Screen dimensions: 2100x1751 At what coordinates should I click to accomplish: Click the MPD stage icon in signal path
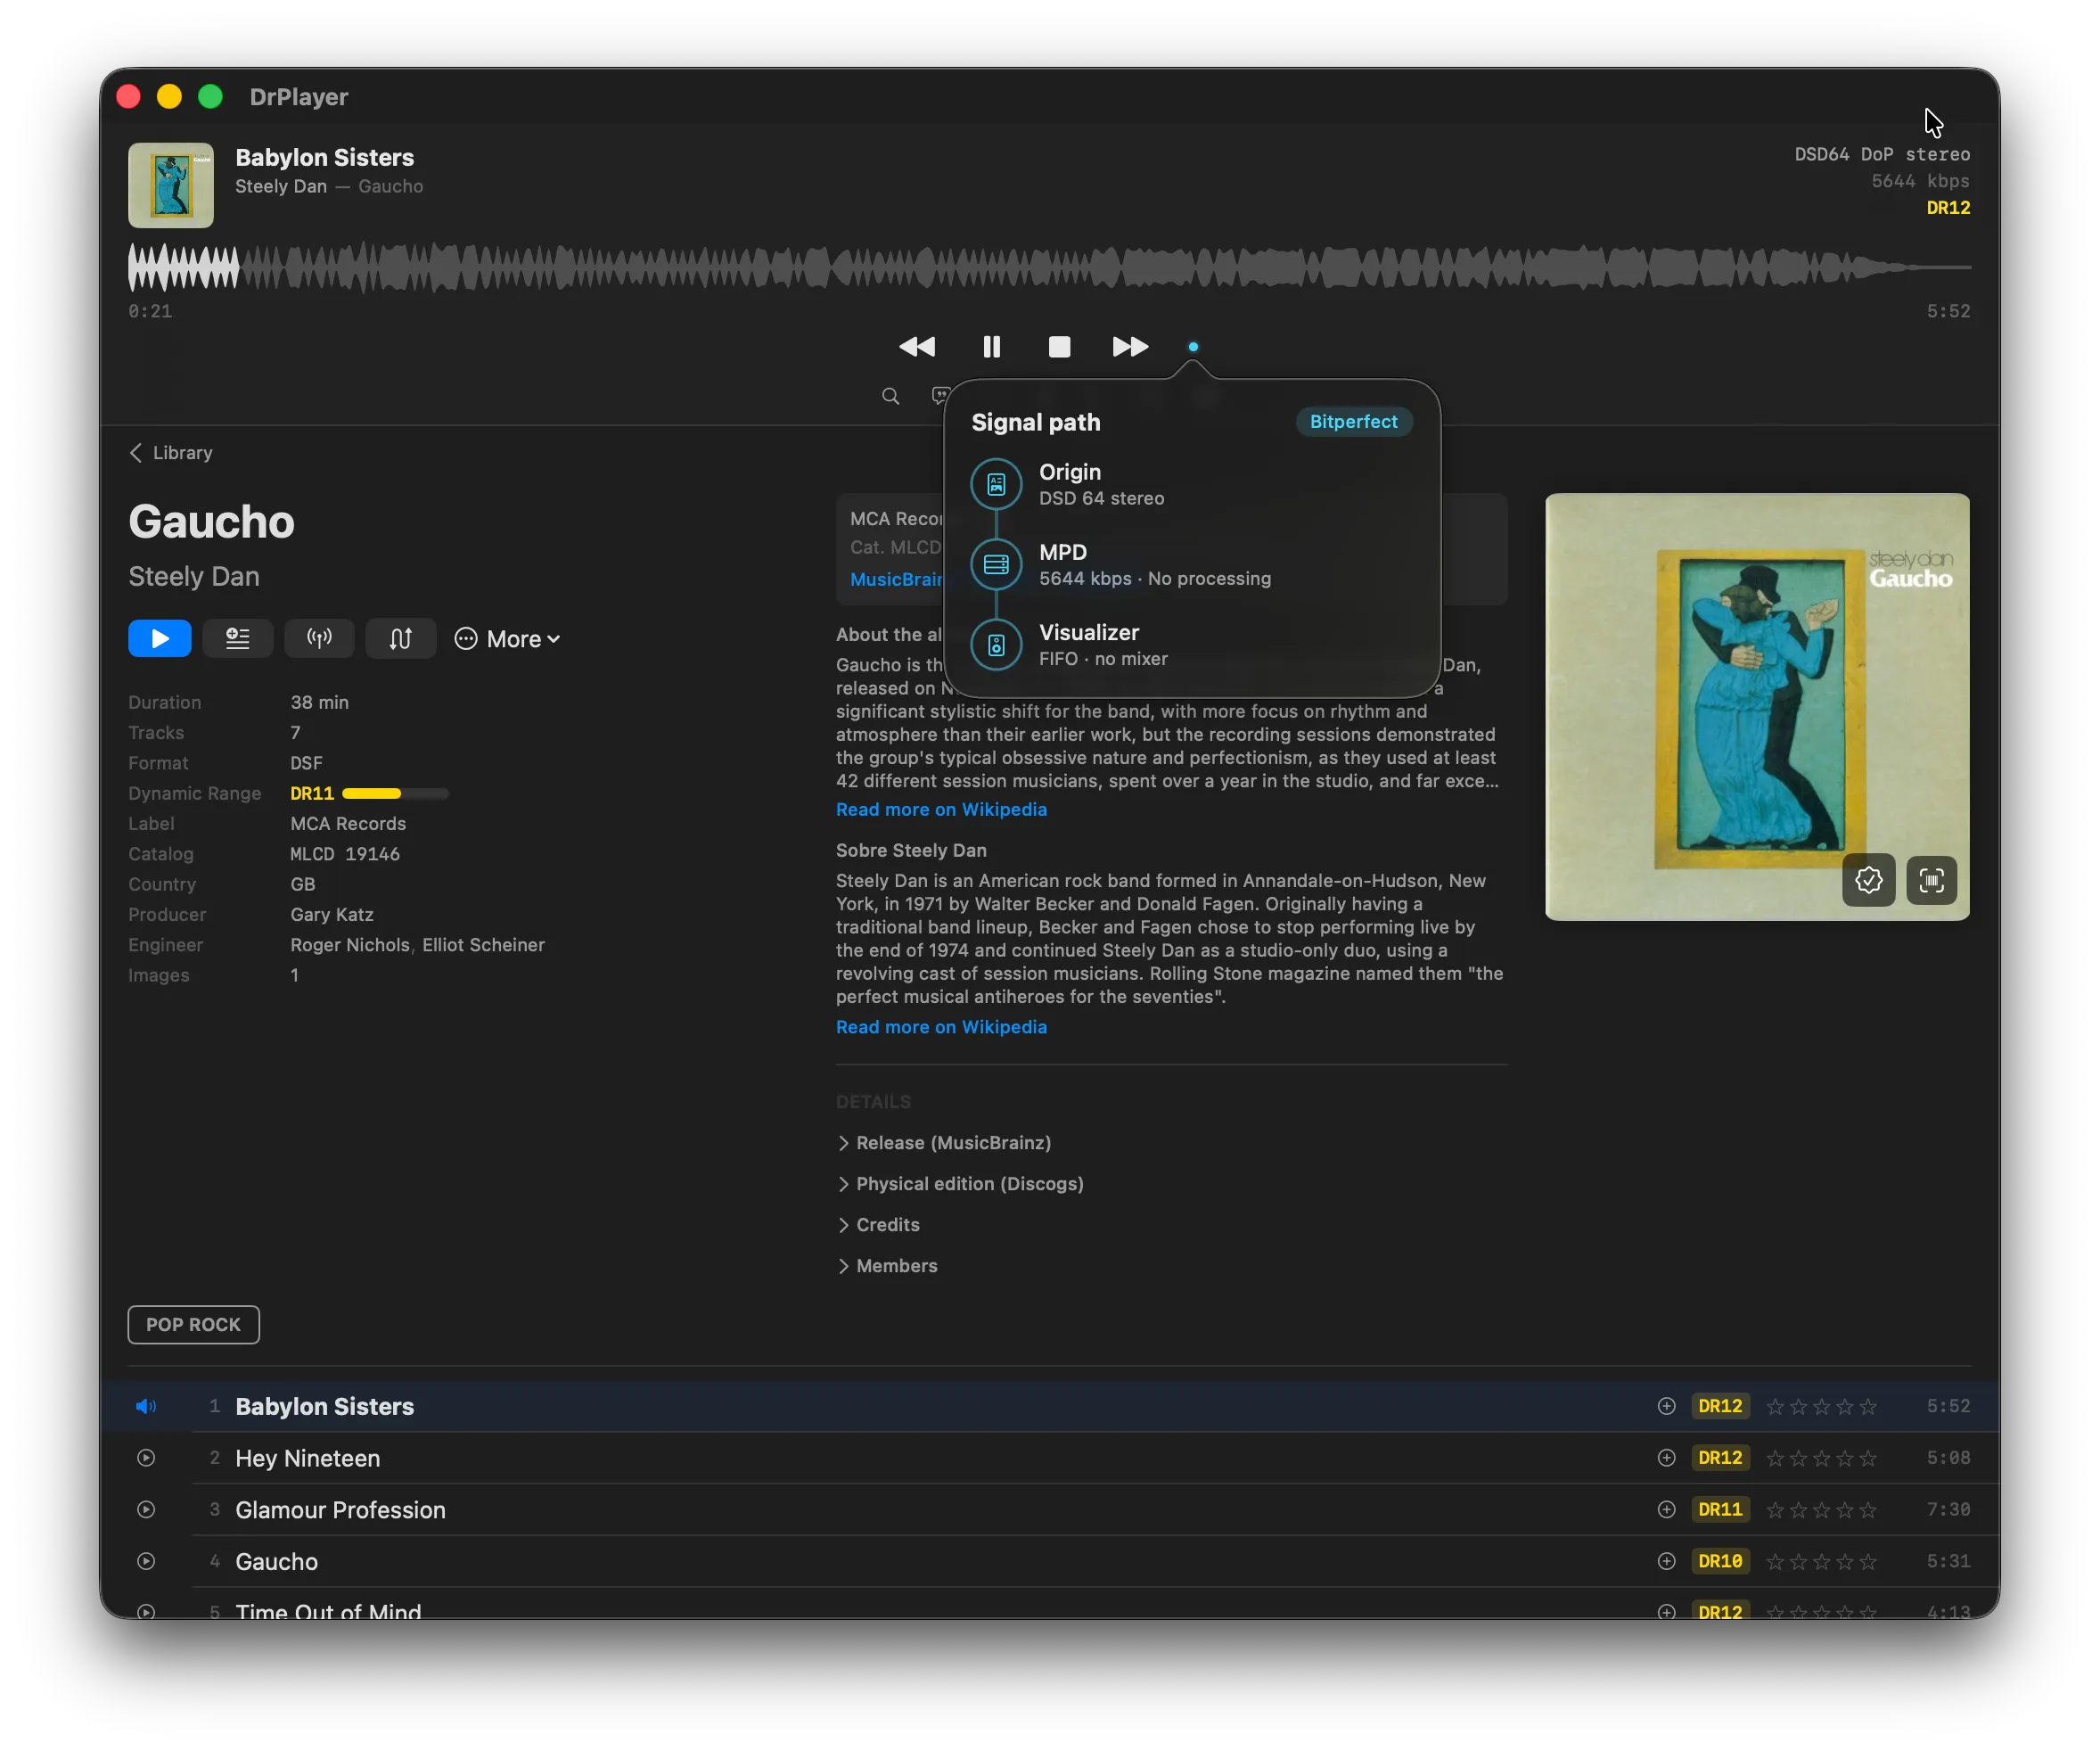pos(996,564)
